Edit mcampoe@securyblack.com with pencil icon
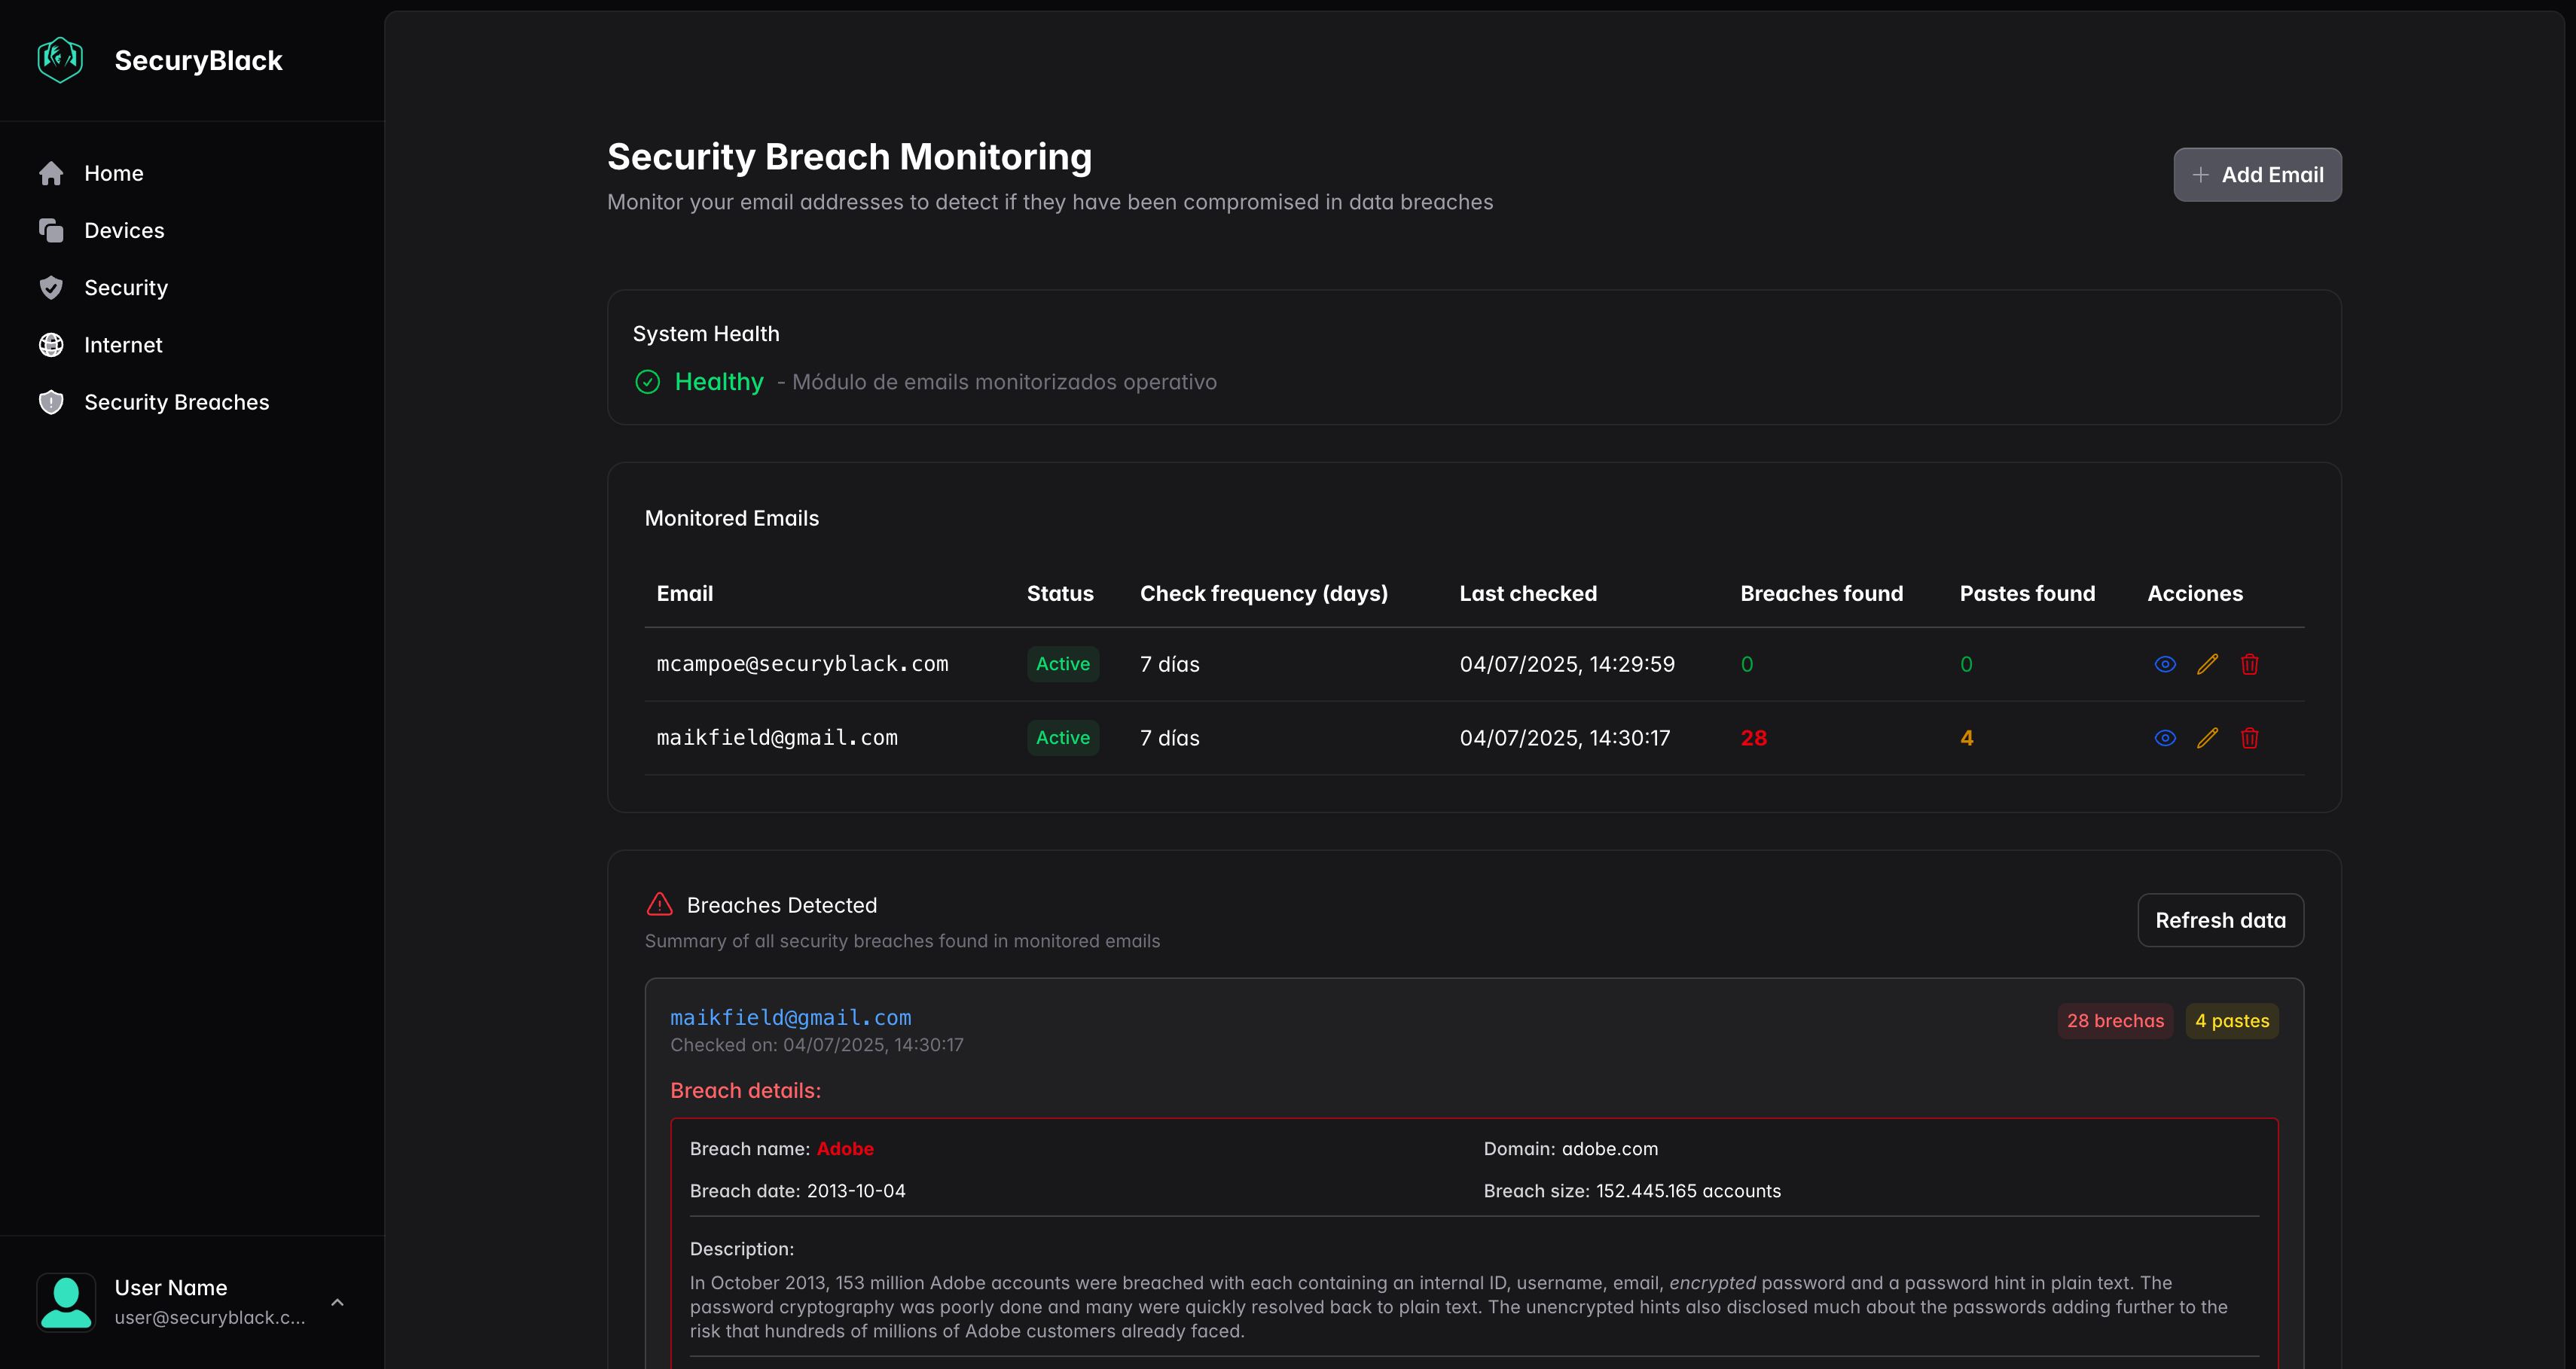 (x=2207, y=664)
